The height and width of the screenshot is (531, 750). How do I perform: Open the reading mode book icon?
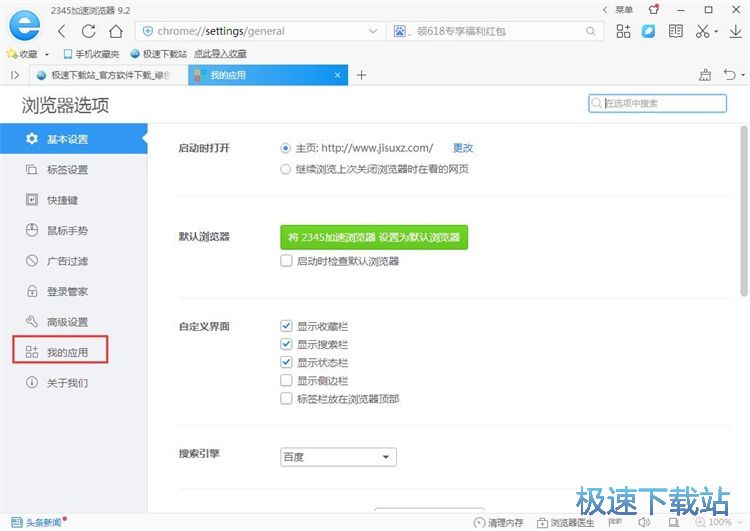[x=675, y=32]
